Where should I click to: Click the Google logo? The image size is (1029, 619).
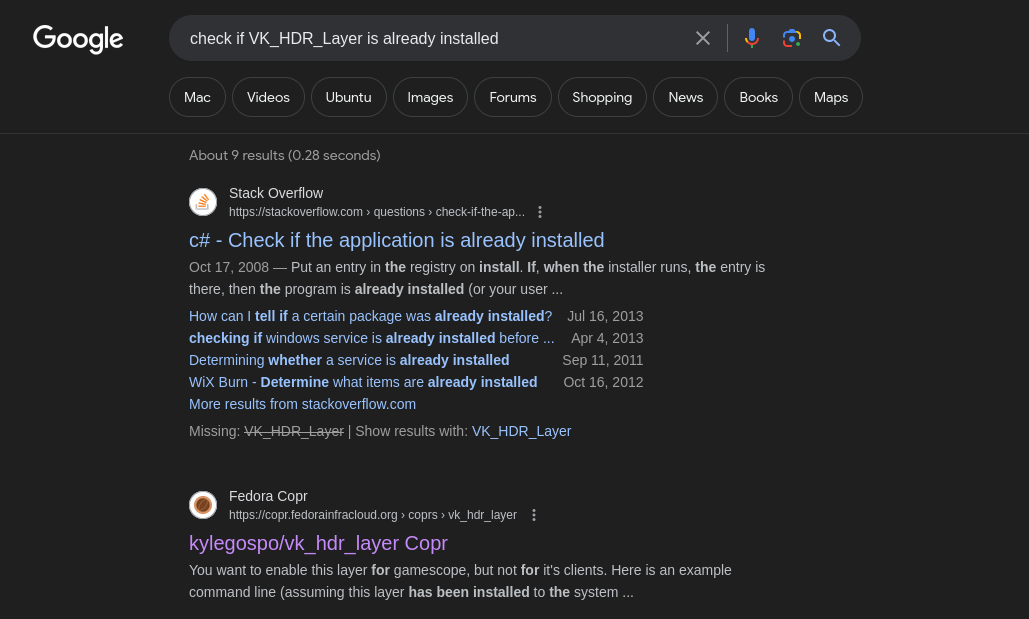78,39
